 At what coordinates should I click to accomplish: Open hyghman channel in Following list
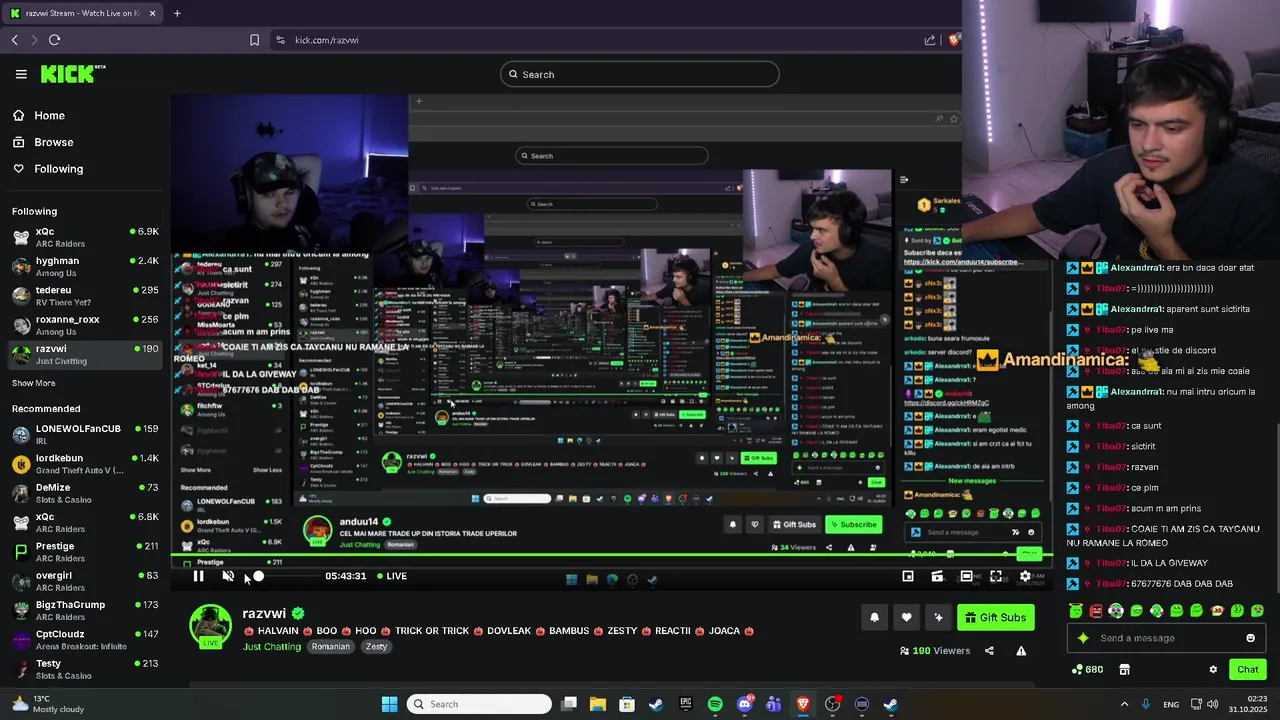pos(85,266)
